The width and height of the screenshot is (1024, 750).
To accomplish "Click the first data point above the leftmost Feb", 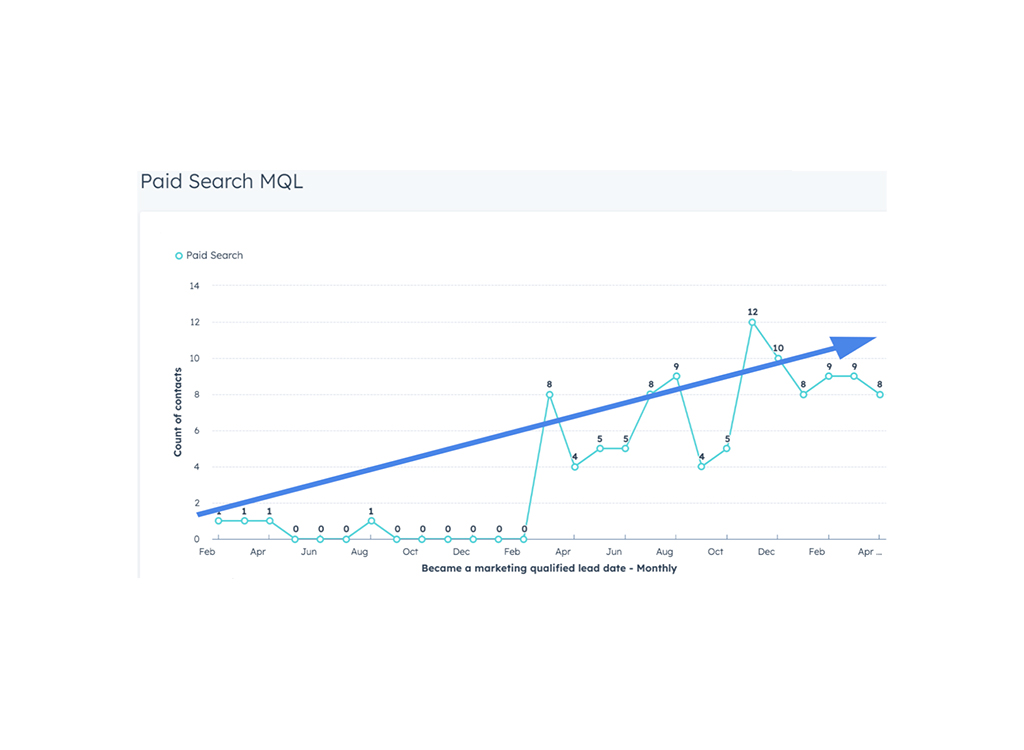I will tap(219, 521).
